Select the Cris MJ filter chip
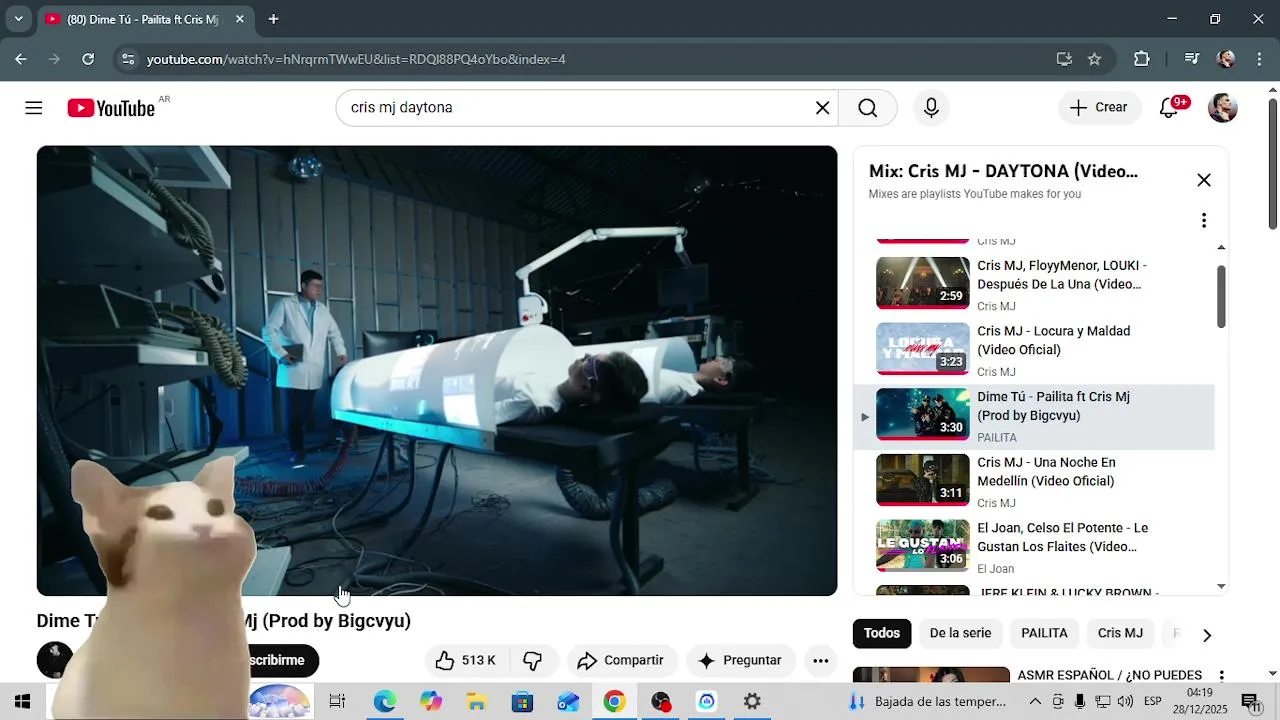Screen dimensions: 1280x720 click(1120, 633)
